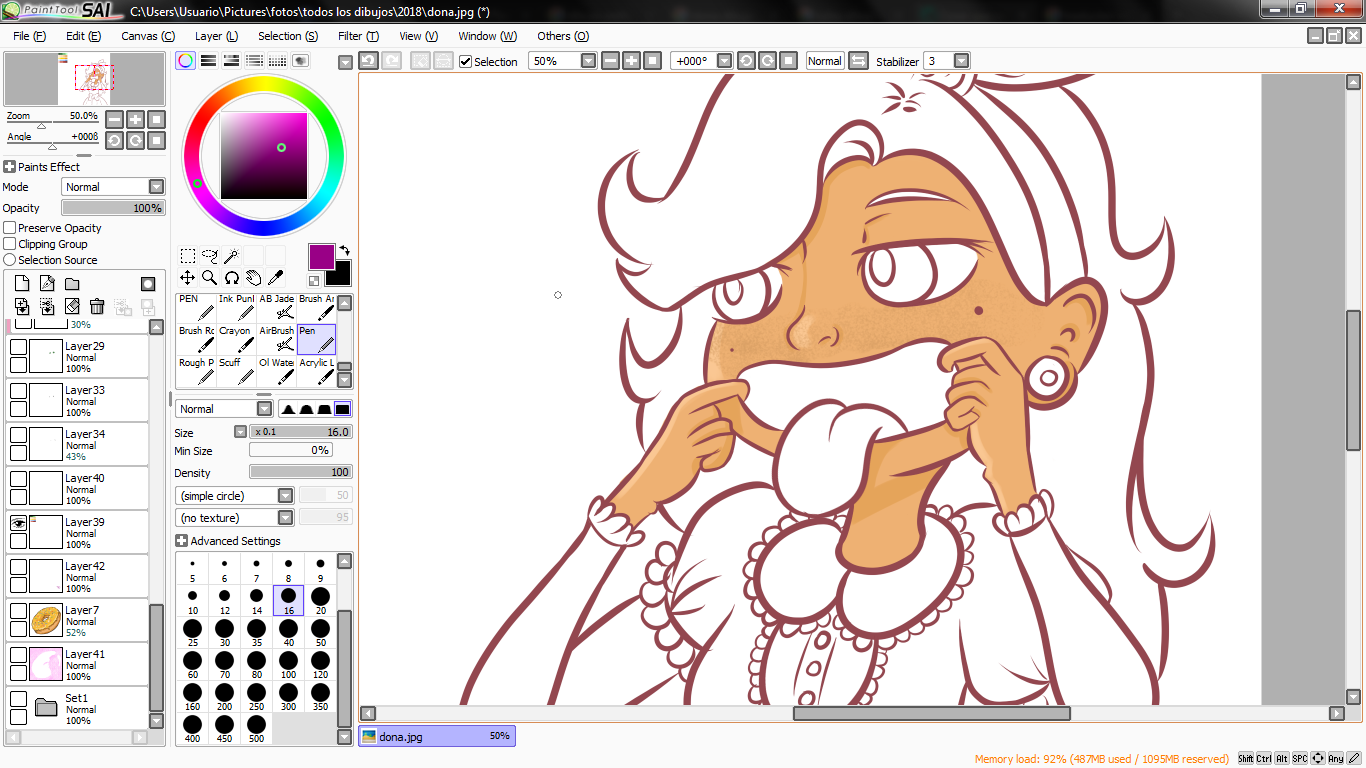Choose brush size preset 100
This screenshot has height=768, width=1366.
click(288, 665)
